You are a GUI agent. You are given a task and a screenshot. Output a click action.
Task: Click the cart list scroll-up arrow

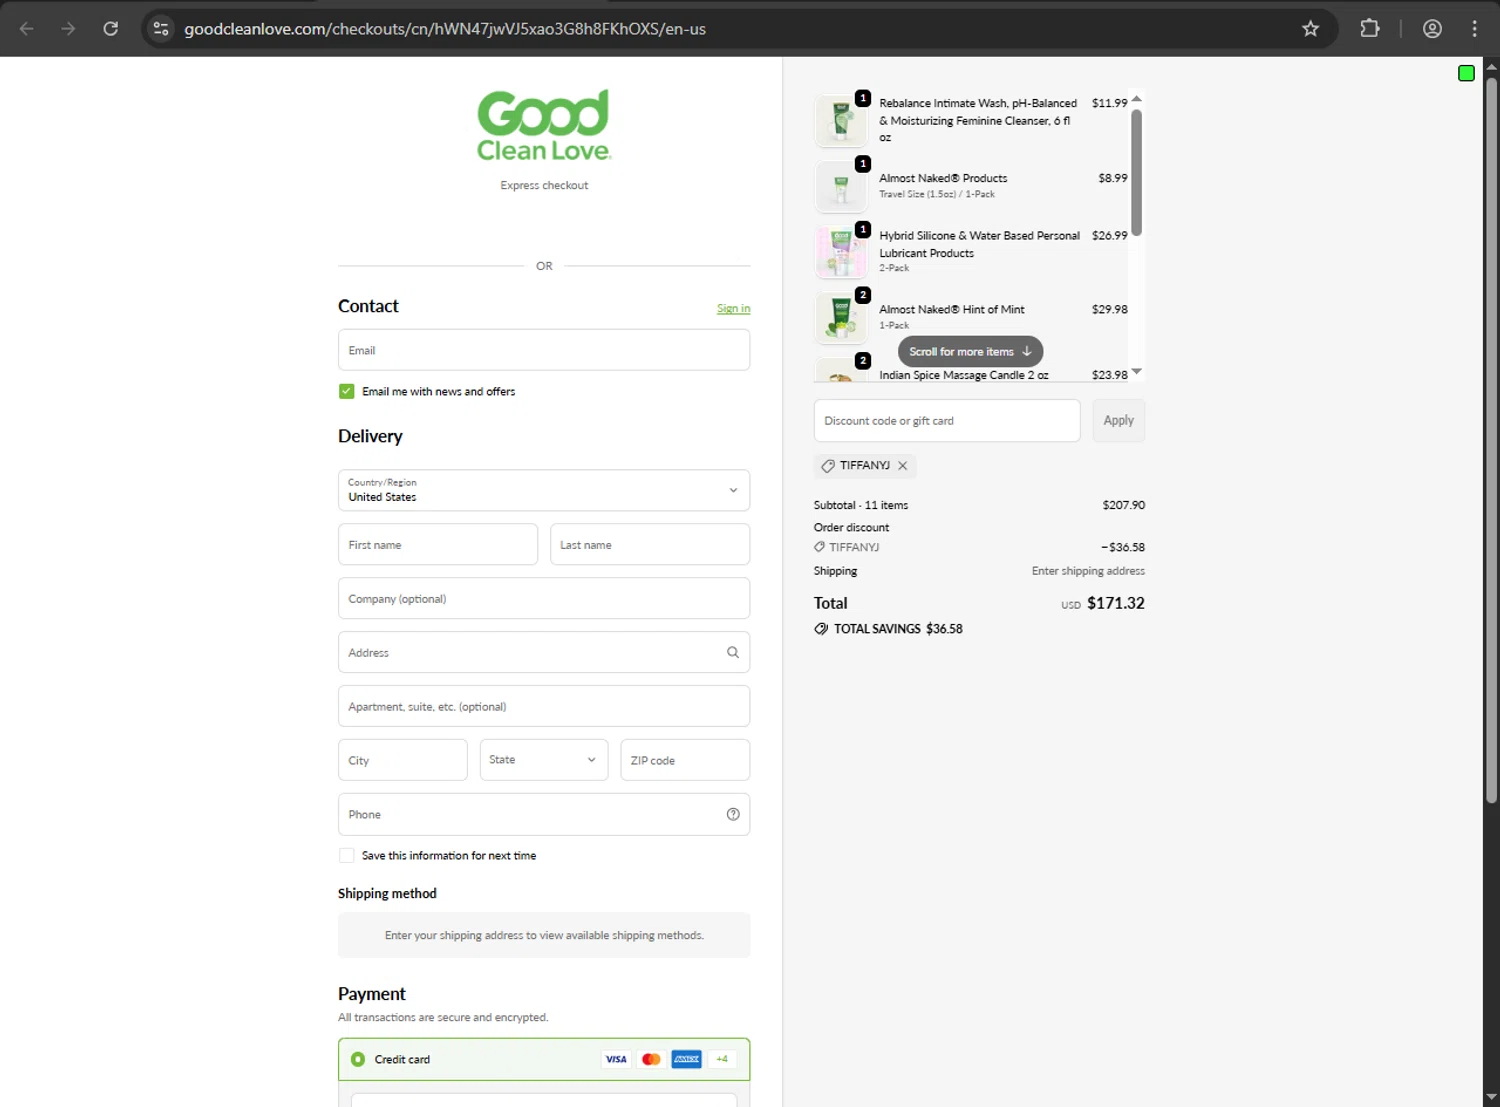[x=1136, y=99]
